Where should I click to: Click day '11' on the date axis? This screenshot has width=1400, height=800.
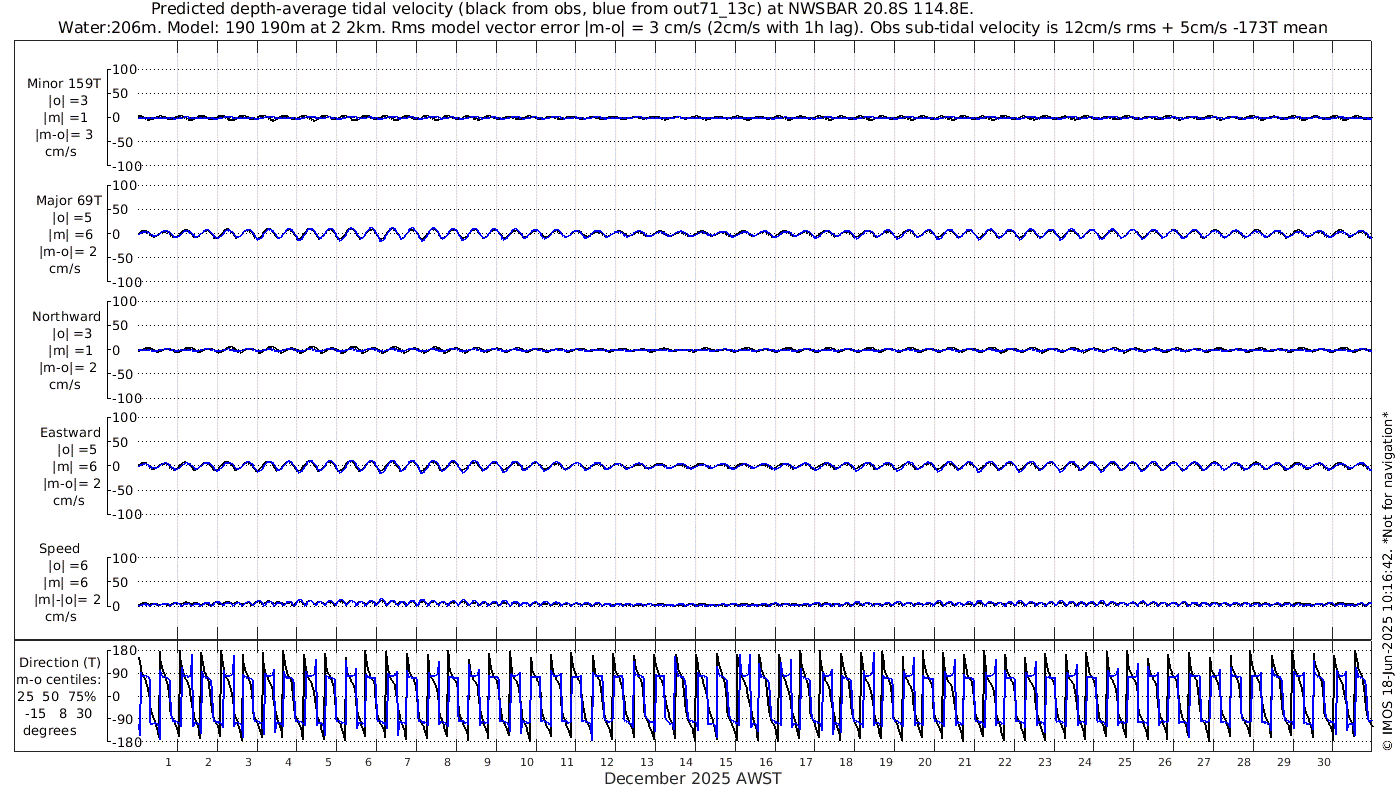point(567,762)
